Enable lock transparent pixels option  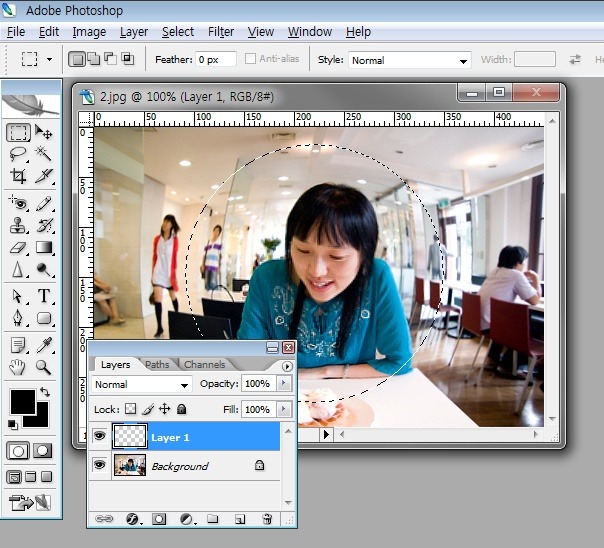tap(129, 410)
